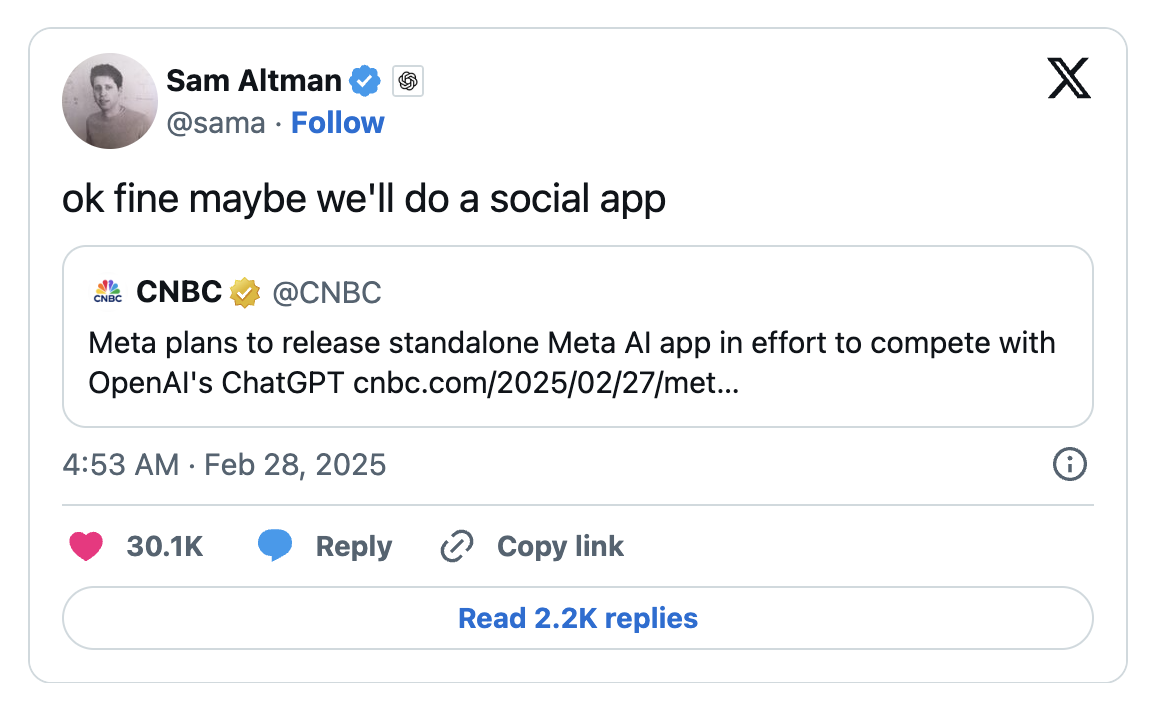Screen dimensions: 1176x718
Task: Select the blue verified badge on Sam Altman
Action: pyautogui.click(x=366, y=80)
